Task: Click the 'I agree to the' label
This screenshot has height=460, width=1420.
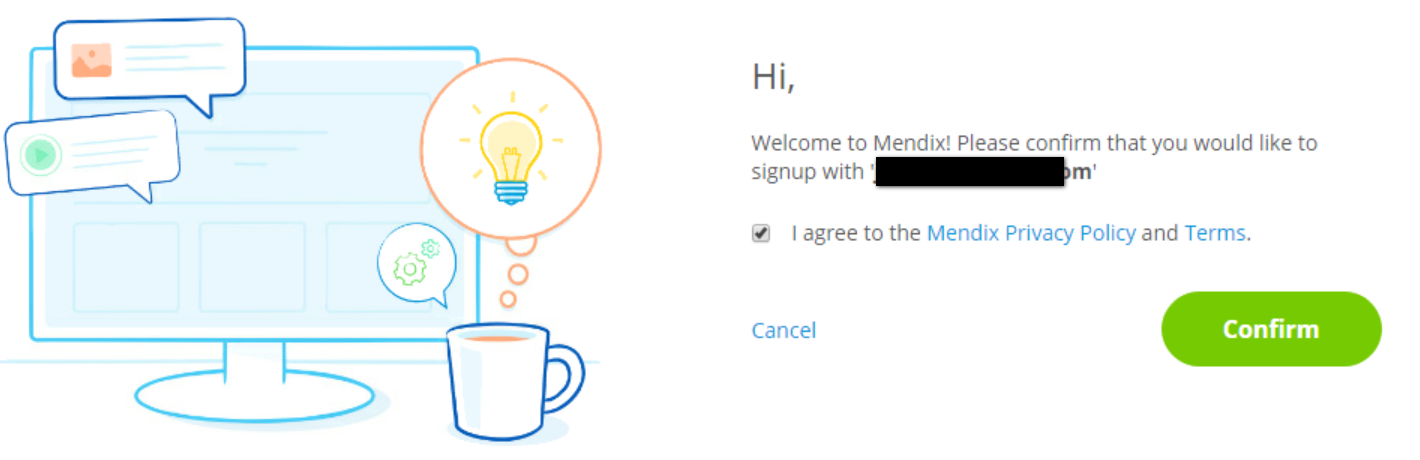Action: [x=856, y=233]
